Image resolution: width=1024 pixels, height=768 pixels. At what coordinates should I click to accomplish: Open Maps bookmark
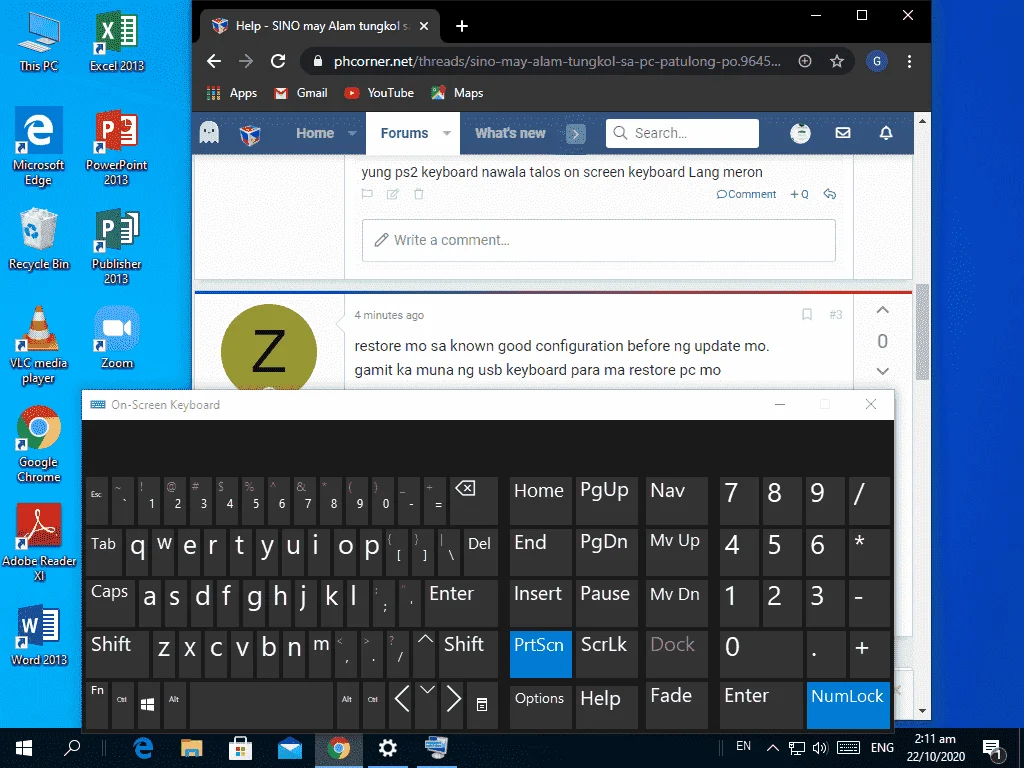coord(457,93)
